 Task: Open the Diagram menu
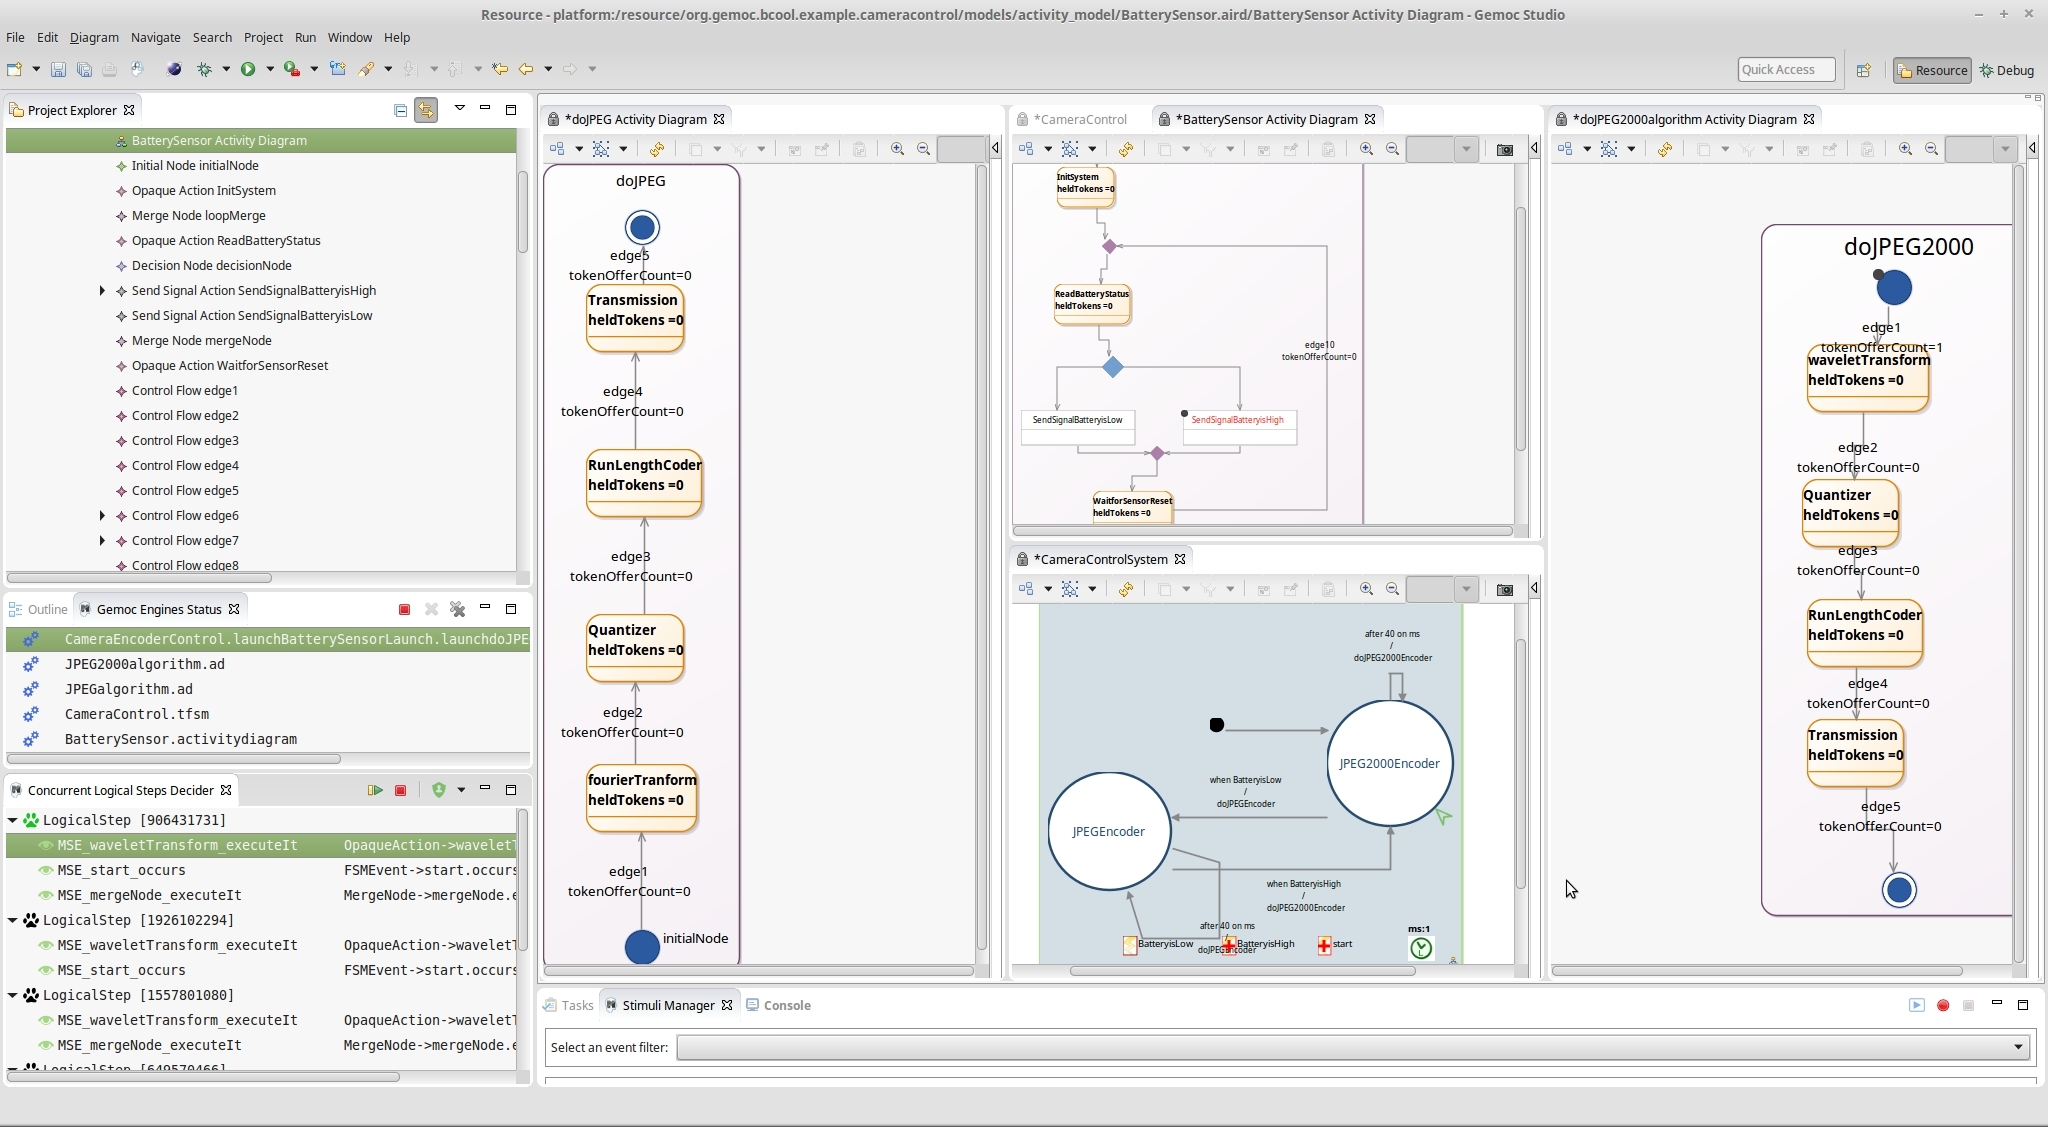click(94, 37)
